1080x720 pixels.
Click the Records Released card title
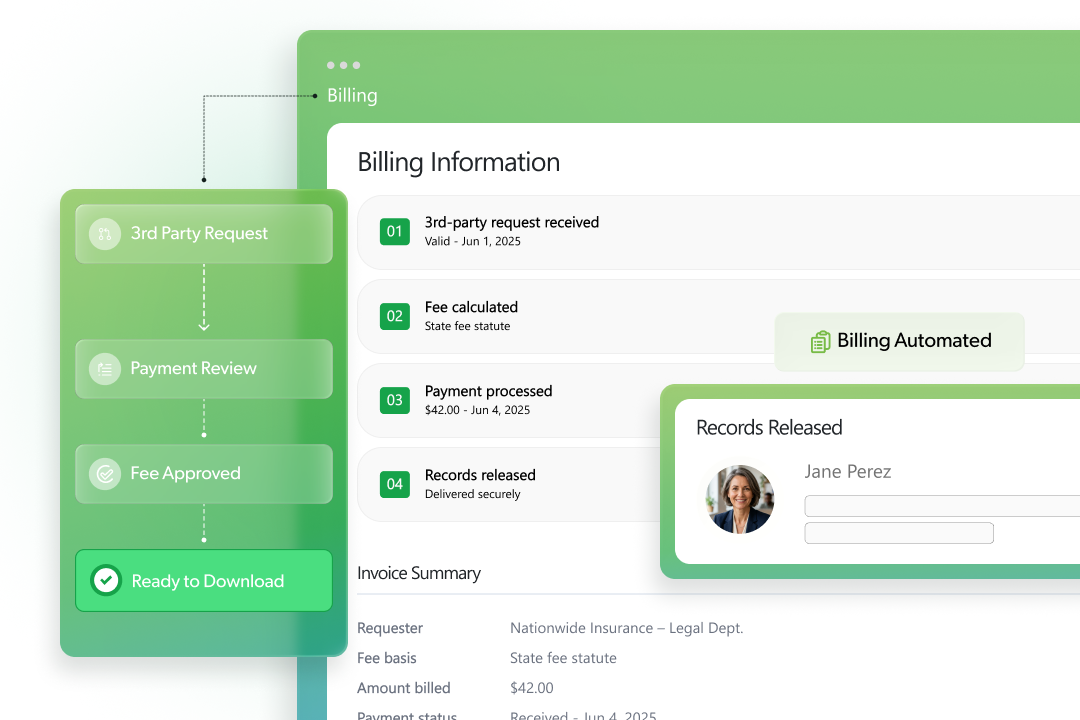769,428
